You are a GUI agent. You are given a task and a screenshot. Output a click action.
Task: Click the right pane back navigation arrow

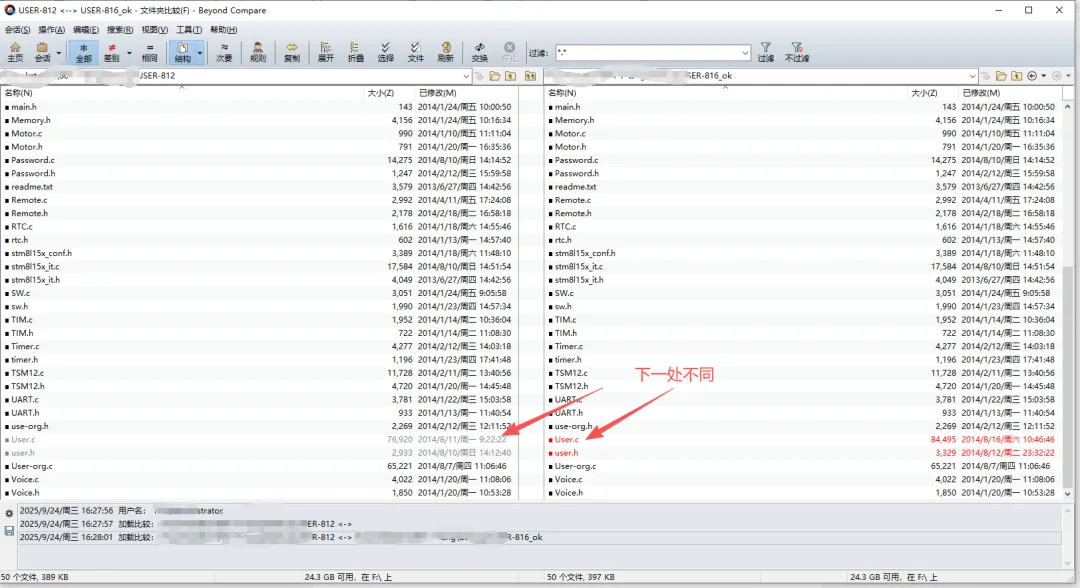coord(1032,76)
